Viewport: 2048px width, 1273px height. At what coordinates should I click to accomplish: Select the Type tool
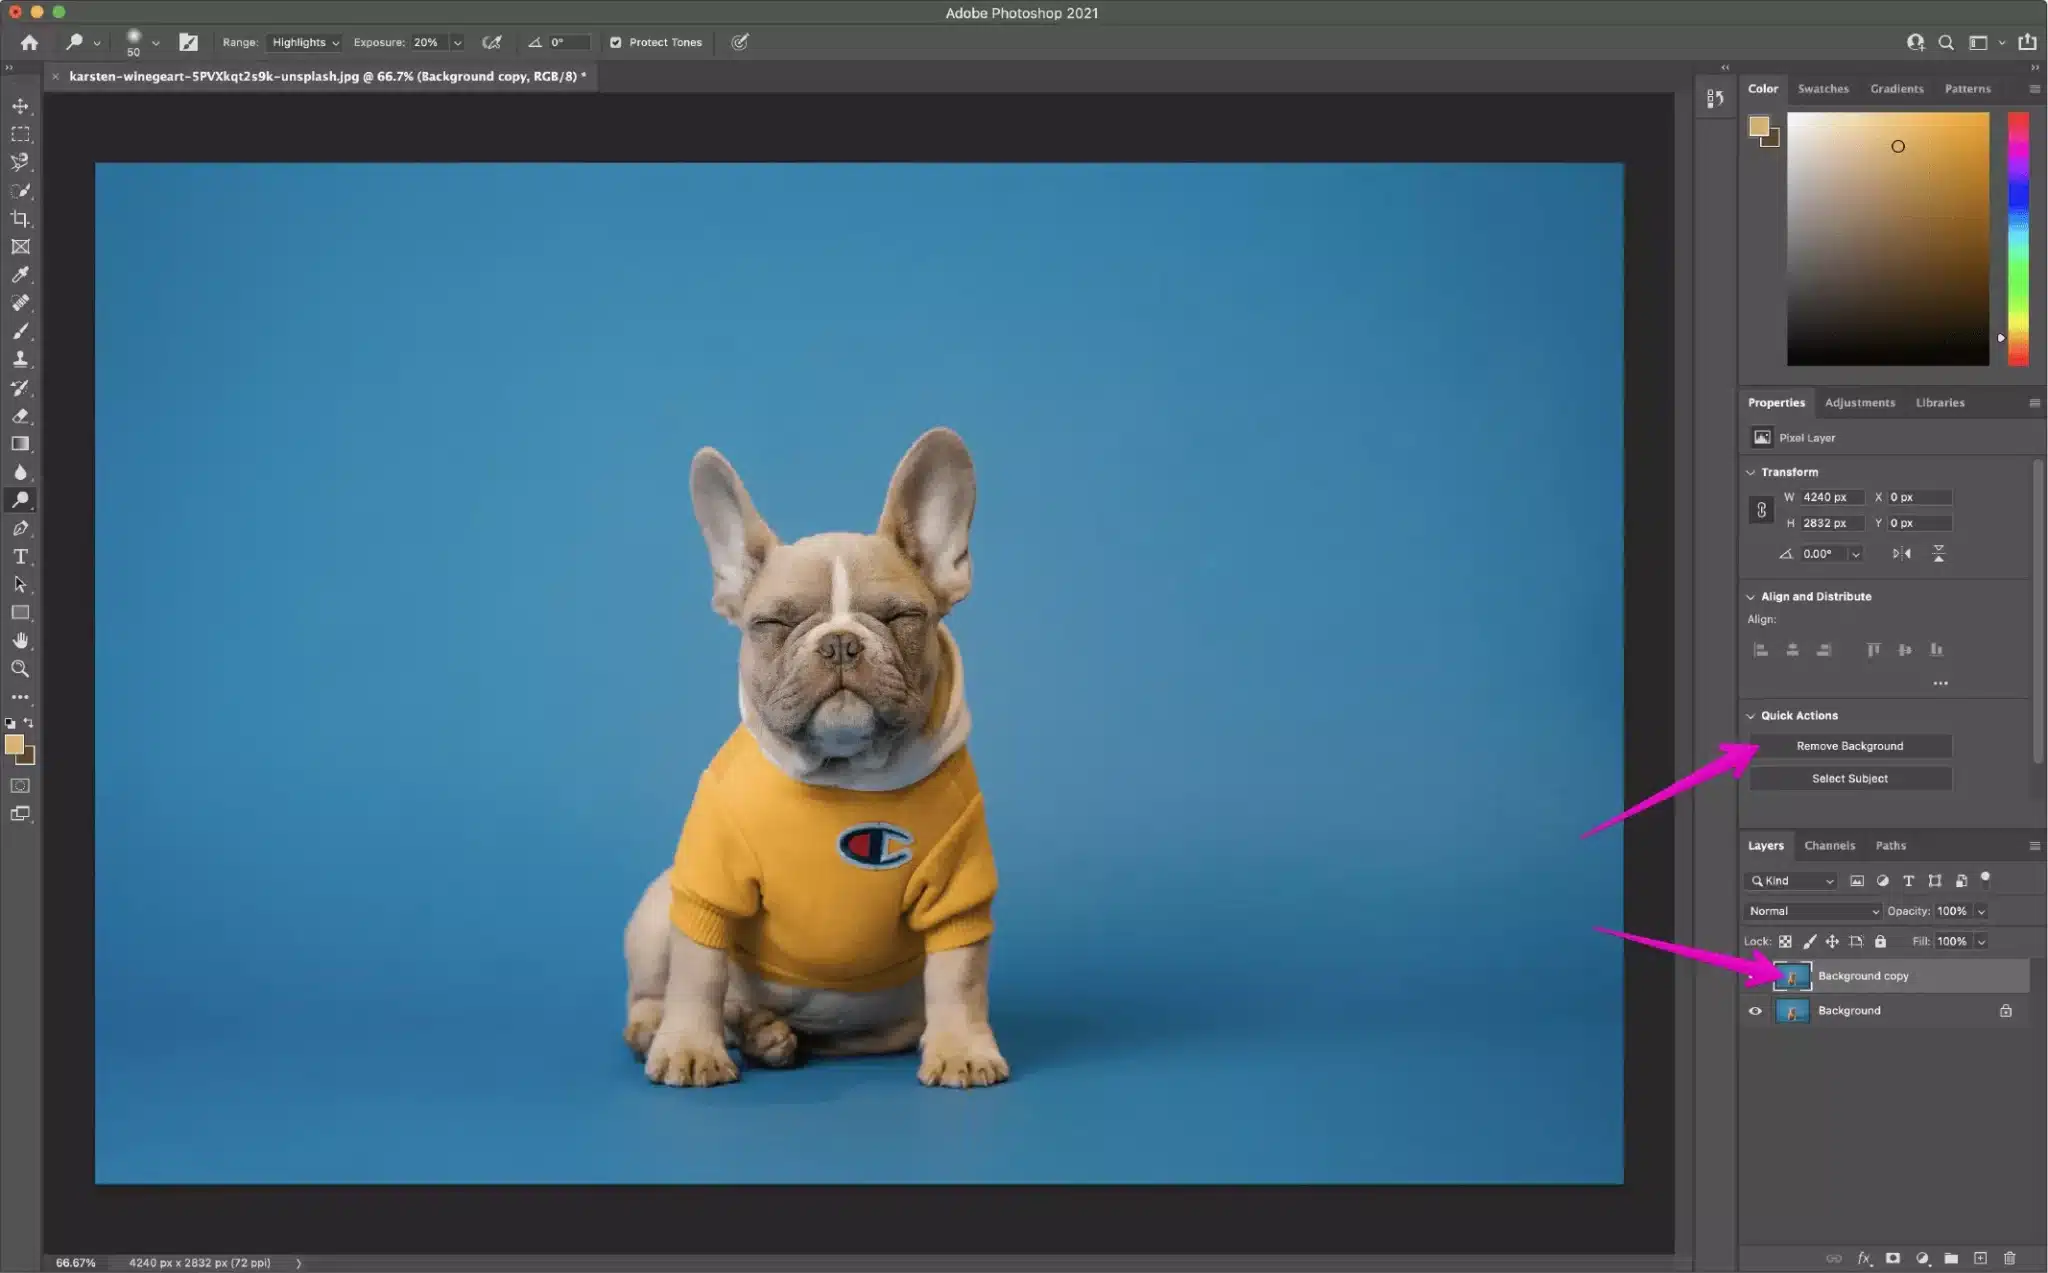[x=21, y=556]
